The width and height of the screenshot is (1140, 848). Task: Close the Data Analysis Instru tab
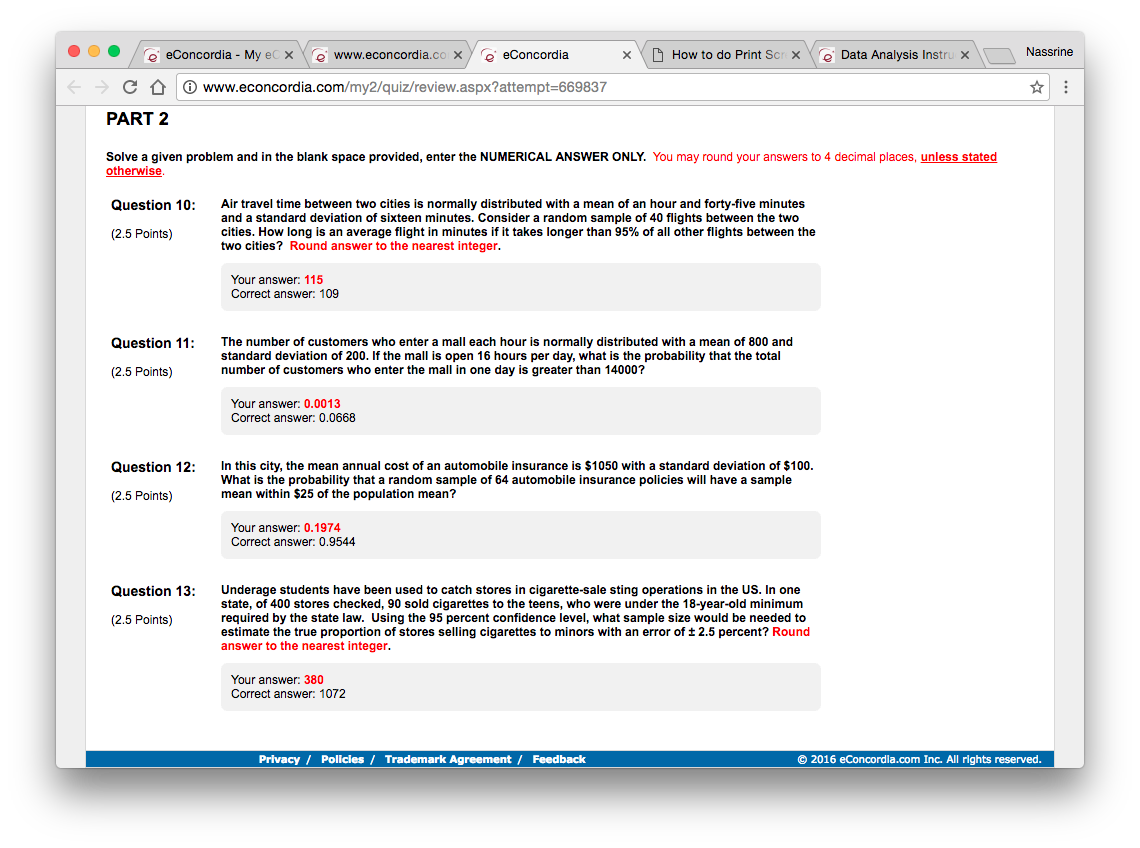coord(965,55)
